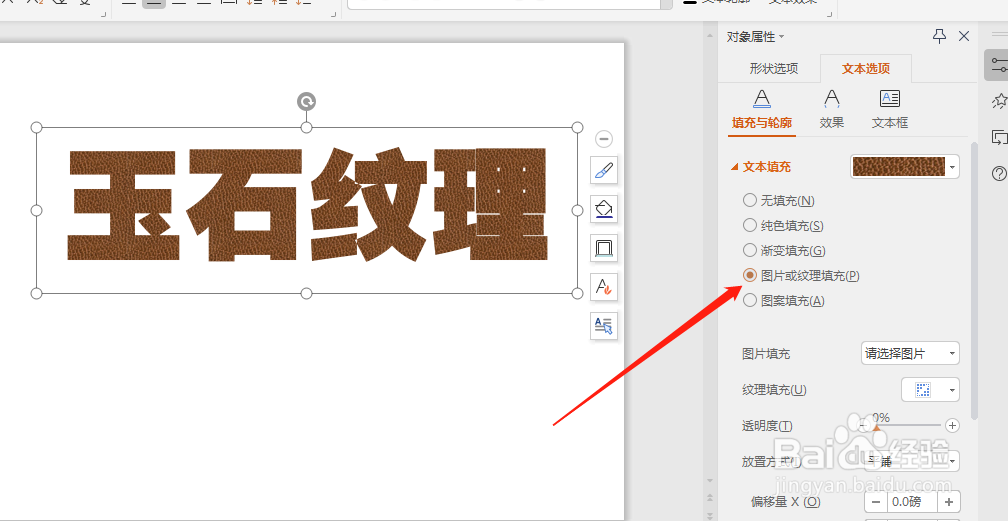Close the Object Properties pane
The height and width of the screenshot is (521, 1008).
click(x=964, y=37)
